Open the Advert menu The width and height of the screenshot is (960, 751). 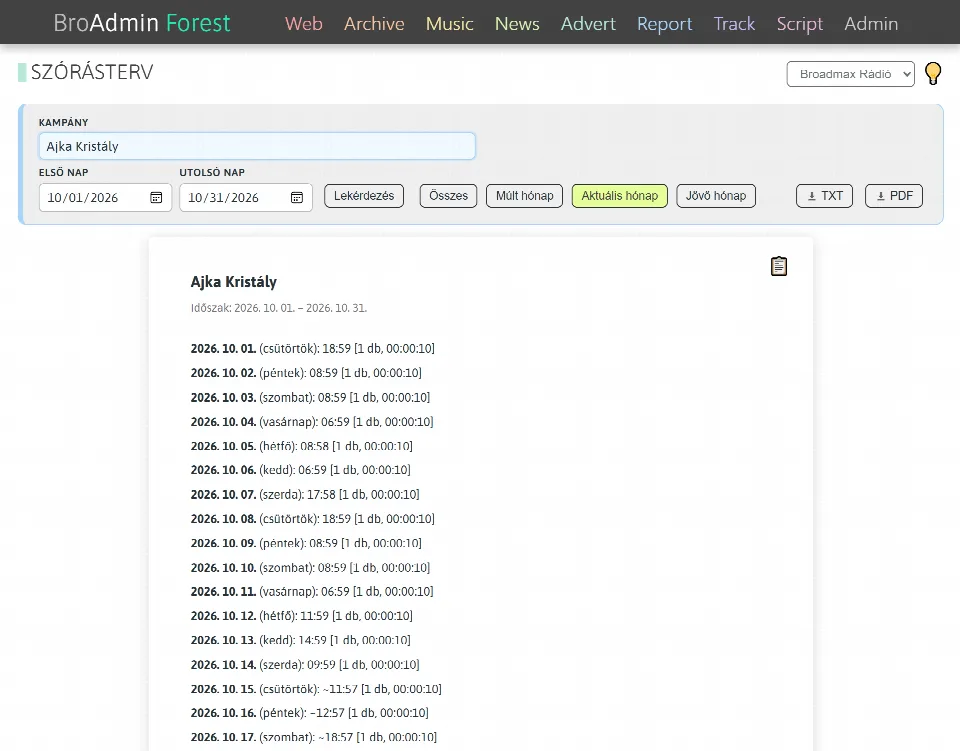[x=588, y=23]
